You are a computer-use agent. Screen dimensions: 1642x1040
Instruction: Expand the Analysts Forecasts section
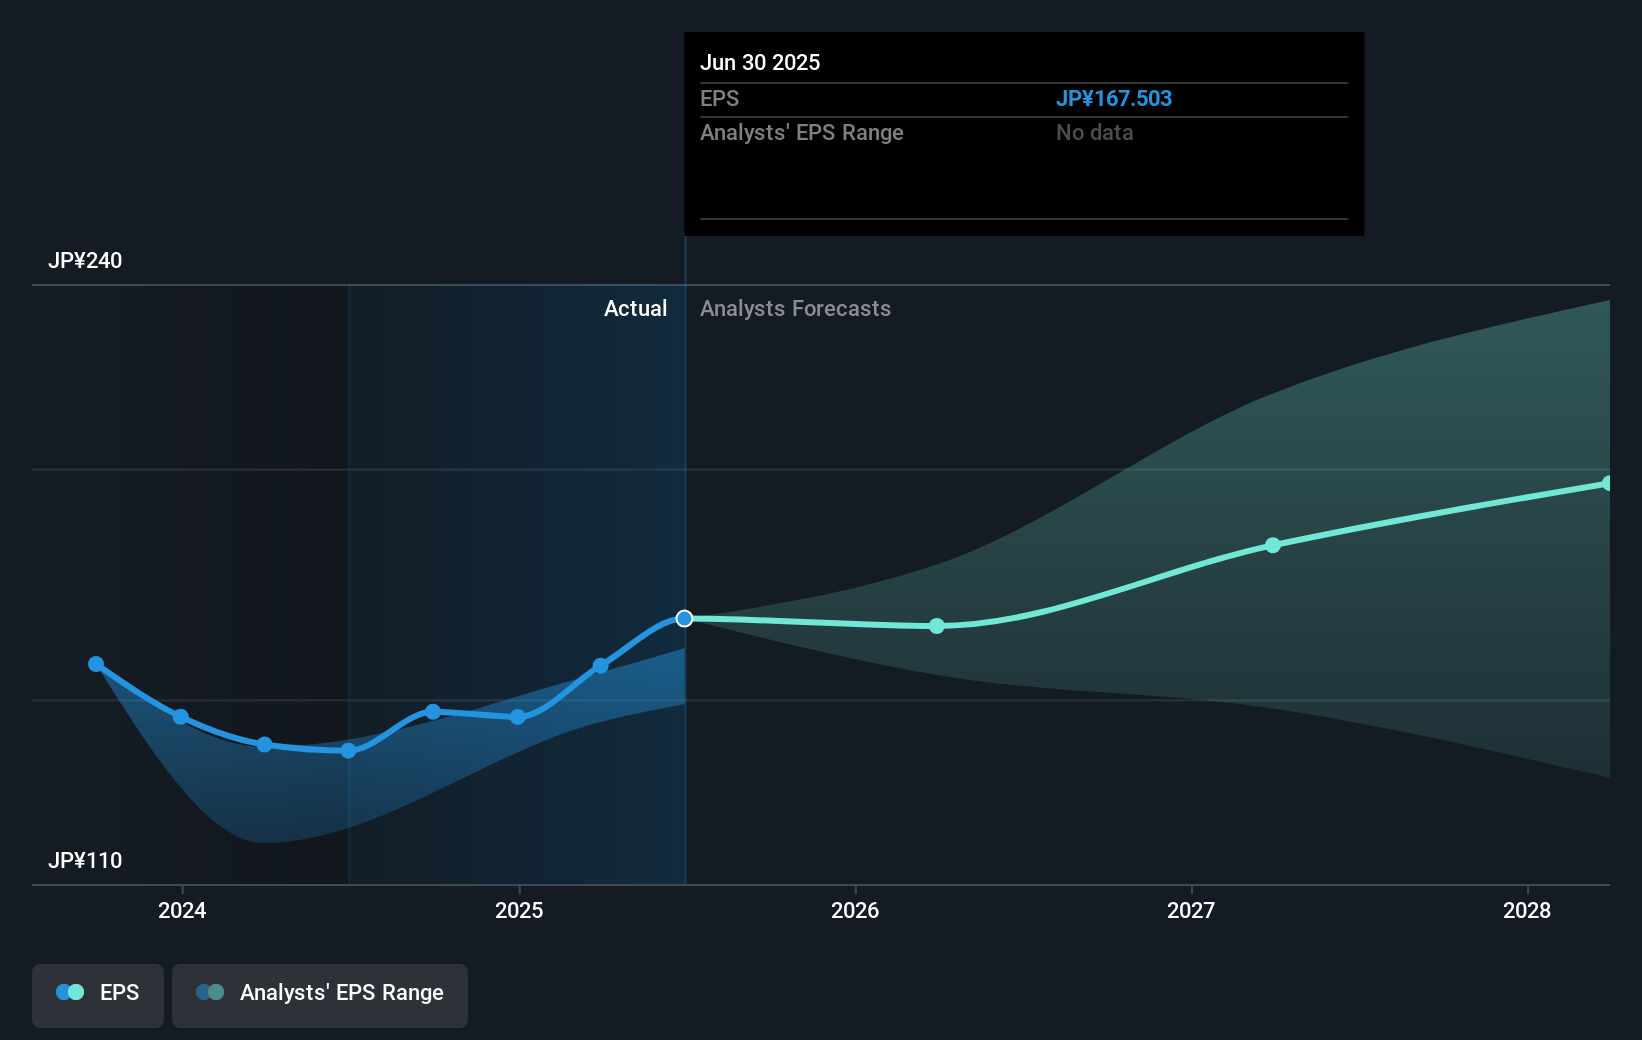(x=795, y=308)
